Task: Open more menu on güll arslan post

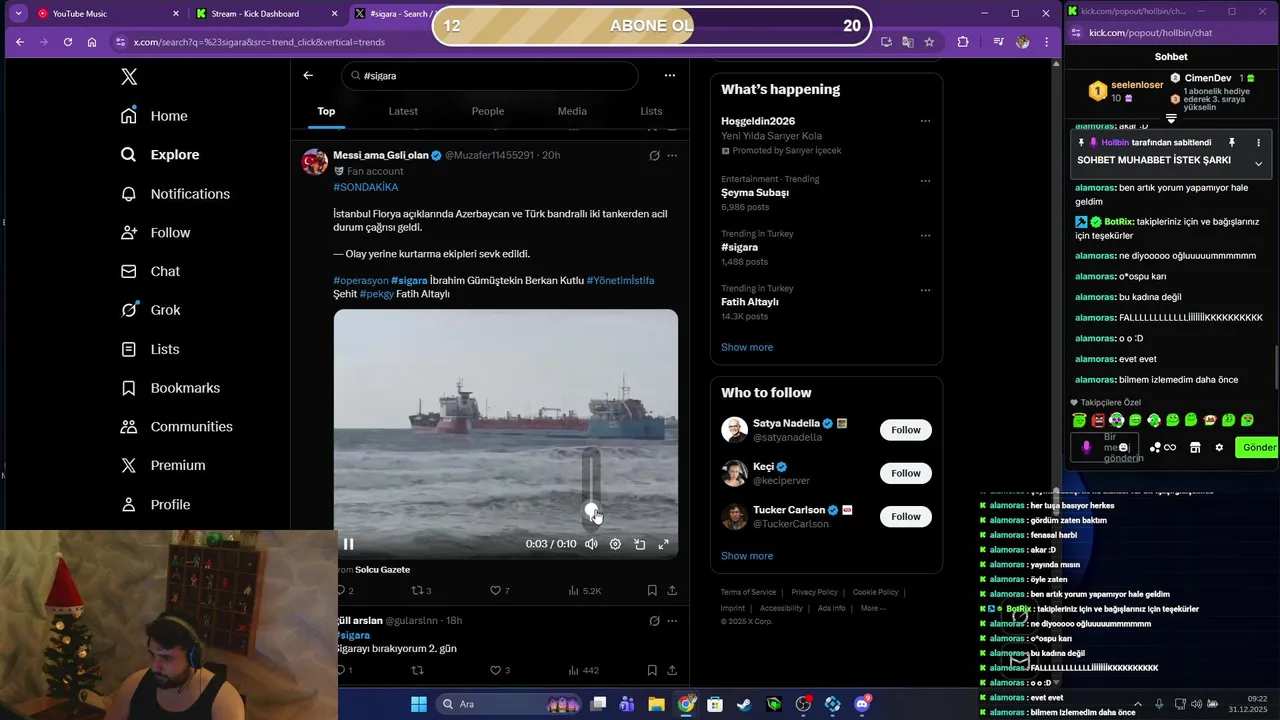Action: click(x=672, y=621)
